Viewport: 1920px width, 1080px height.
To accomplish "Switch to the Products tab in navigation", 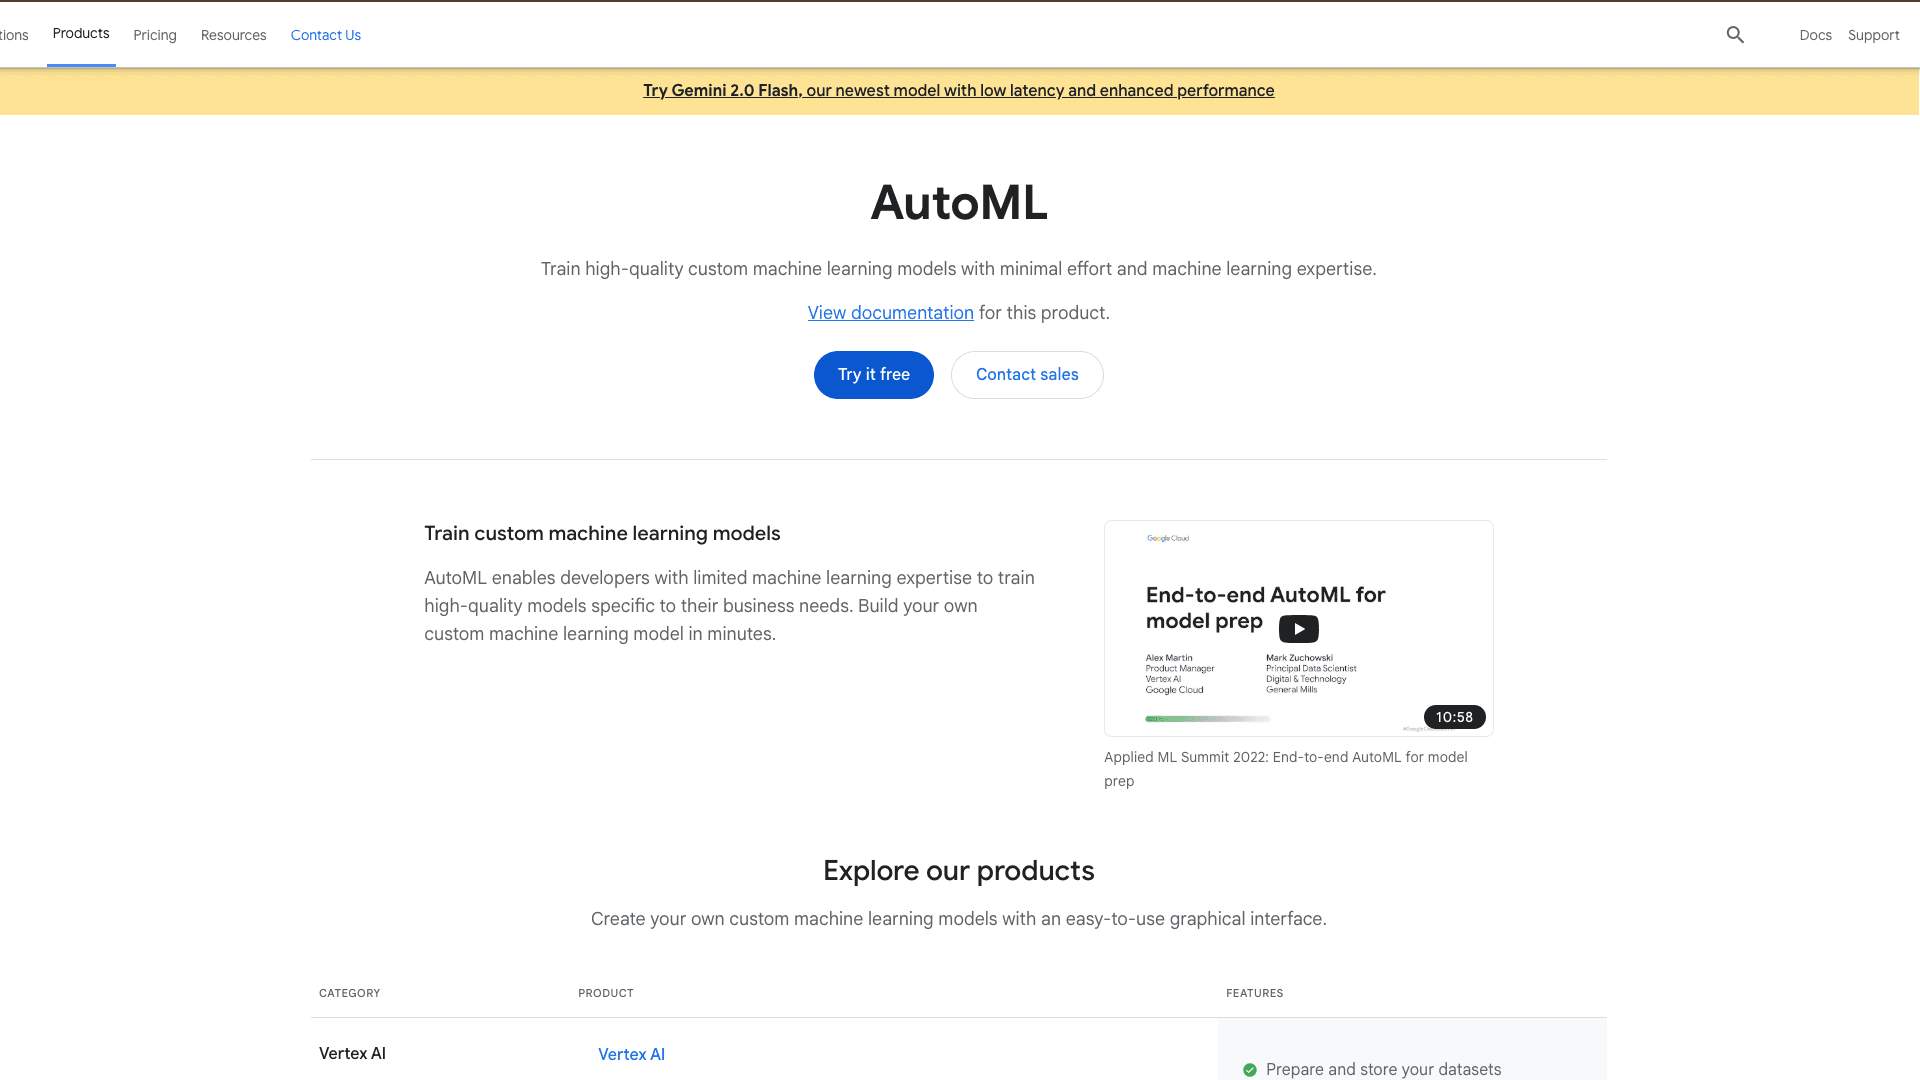I will [81, 33].
